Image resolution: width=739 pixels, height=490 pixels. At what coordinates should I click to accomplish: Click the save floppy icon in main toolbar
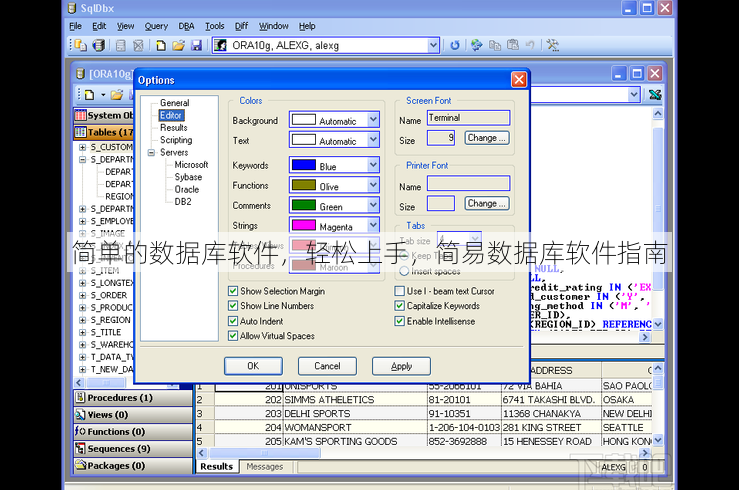point(196,45)
